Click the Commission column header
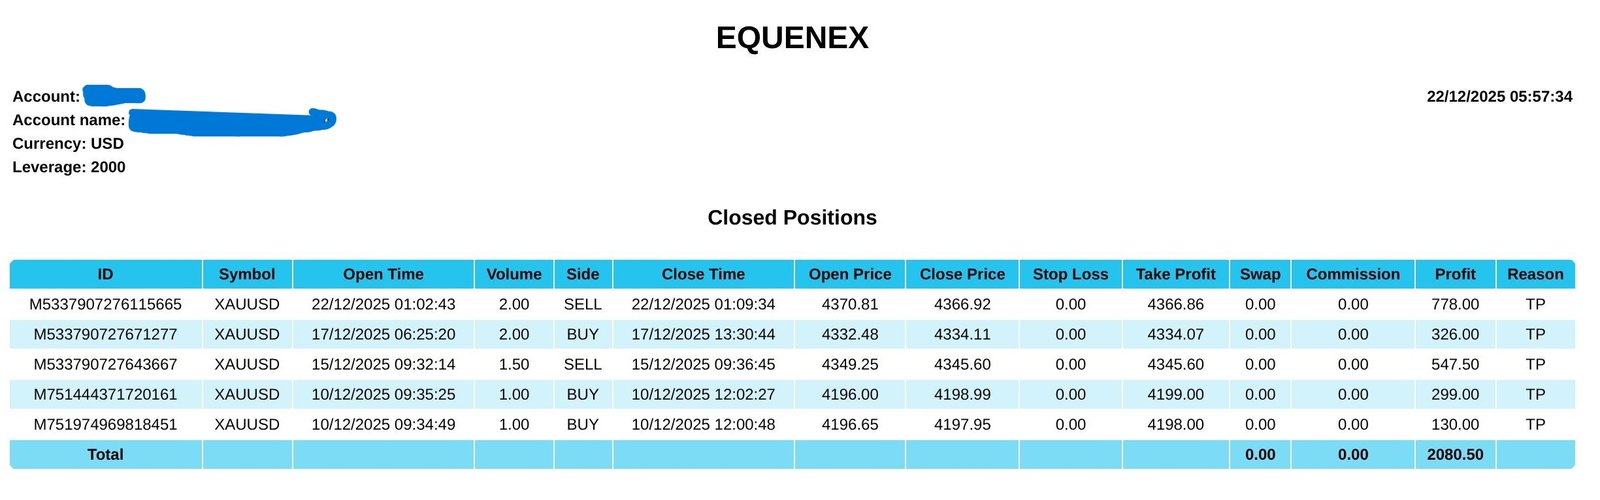The width and height of the screenshot is (1600, 500). pyautogui.click(x=1353, y=274)
